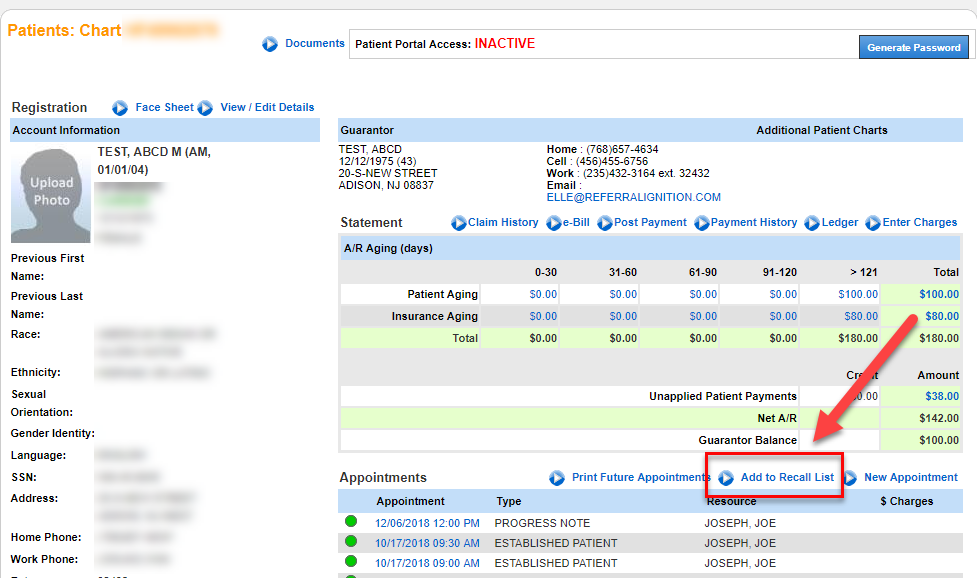Click the Post Payment arrow icon
This screenshot has width=977, height=578.
(605, 223)
